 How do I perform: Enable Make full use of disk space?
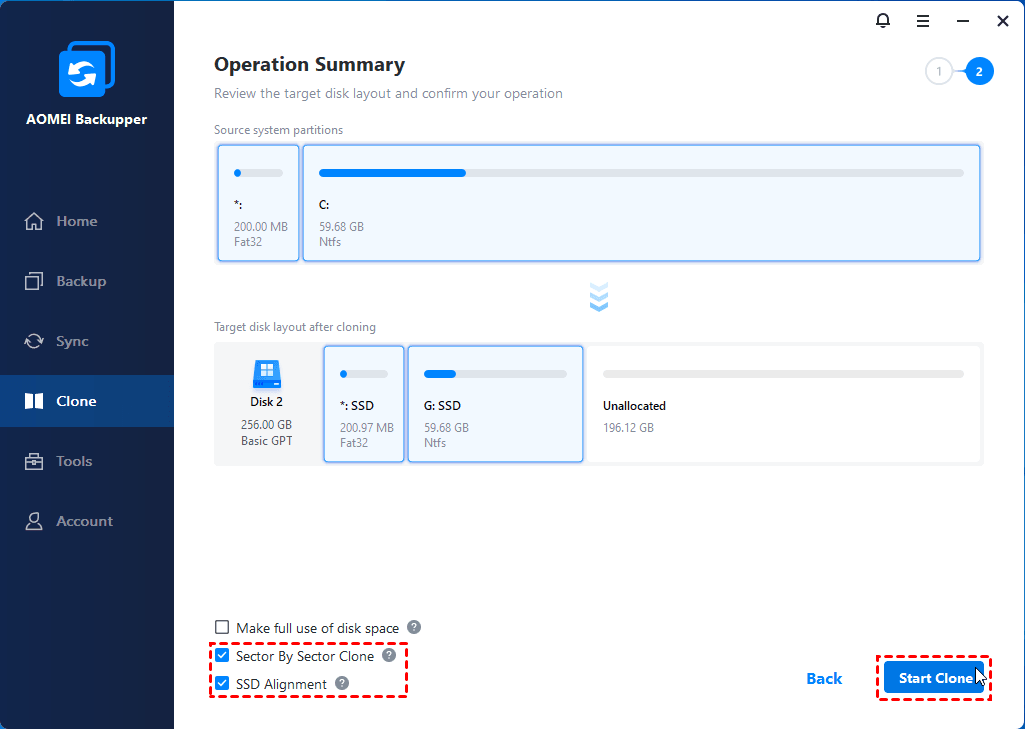222,628
